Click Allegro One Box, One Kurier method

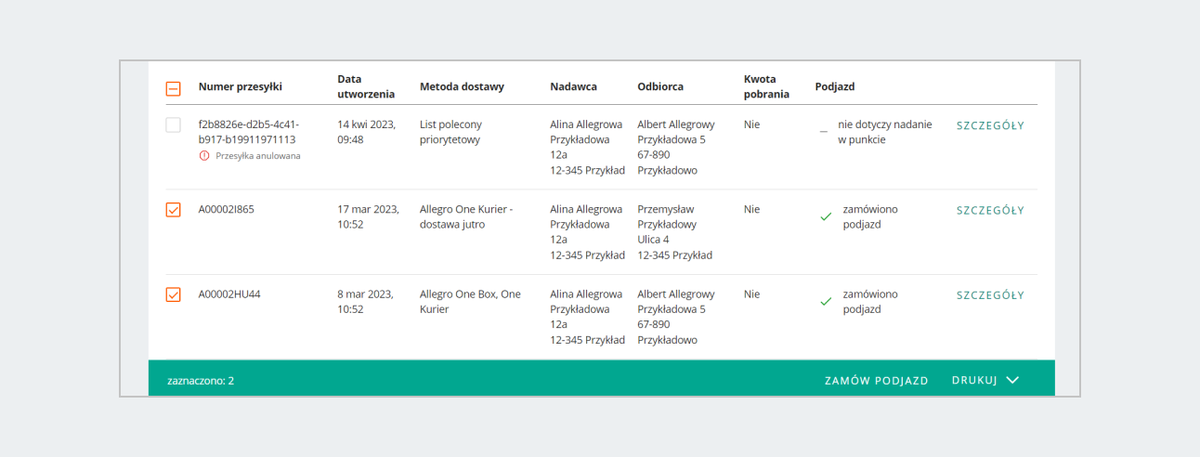tap(471, 302)
